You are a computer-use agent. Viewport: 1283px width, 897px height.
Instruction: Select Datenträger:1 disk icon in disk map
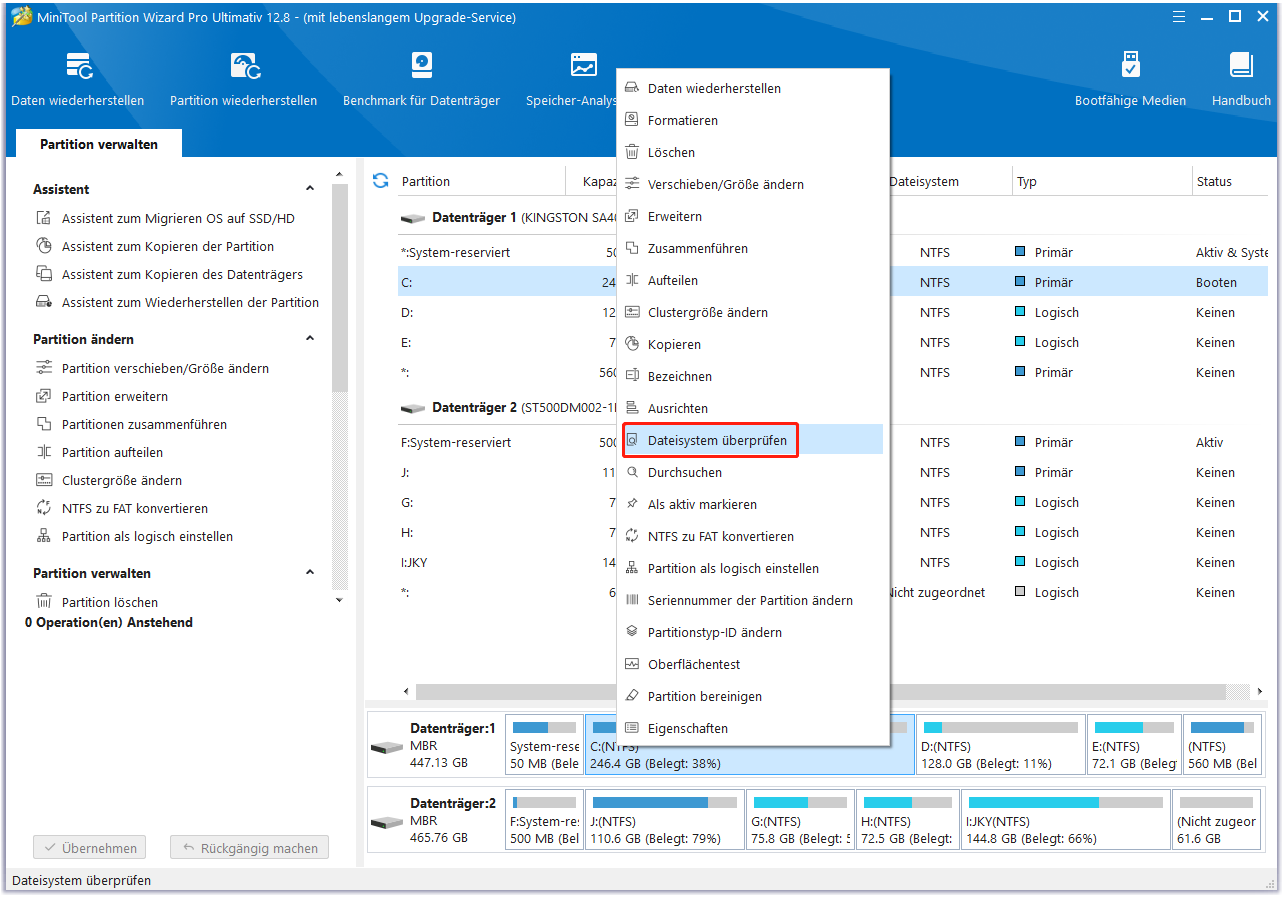pos(386,748)
